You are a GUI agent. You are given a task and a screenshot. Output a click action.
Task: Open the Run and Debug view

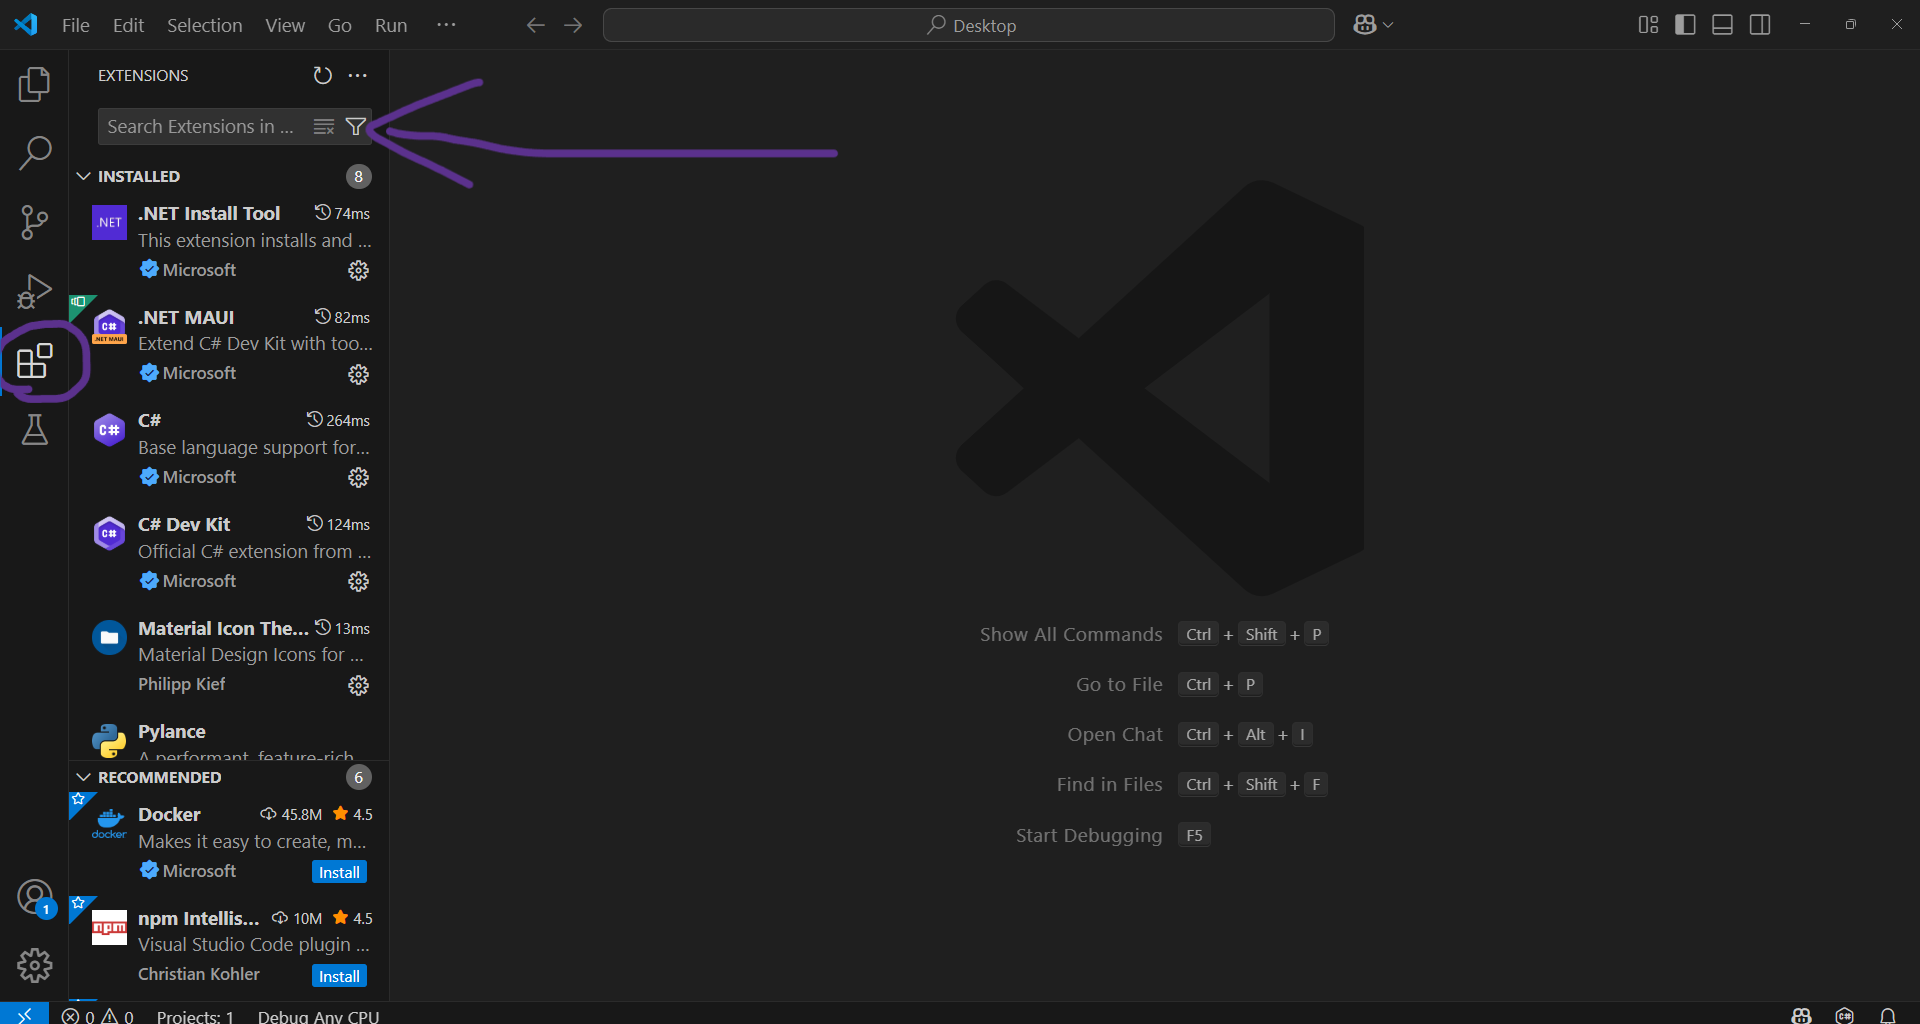34,291
